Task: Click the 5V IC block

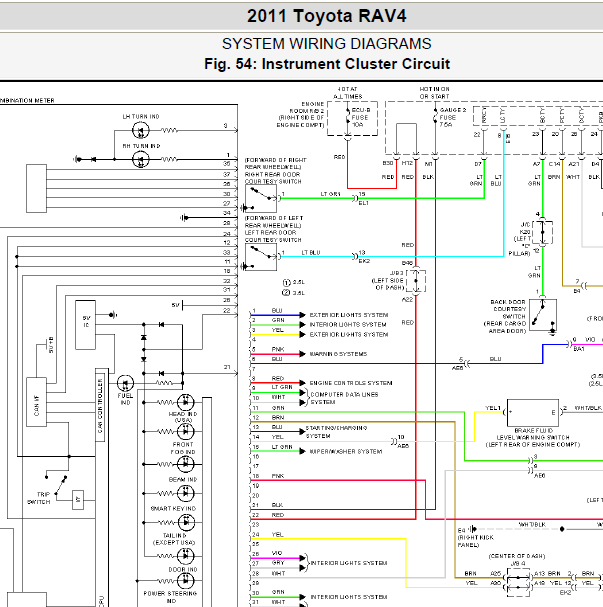Action: [x=85, y=325]
